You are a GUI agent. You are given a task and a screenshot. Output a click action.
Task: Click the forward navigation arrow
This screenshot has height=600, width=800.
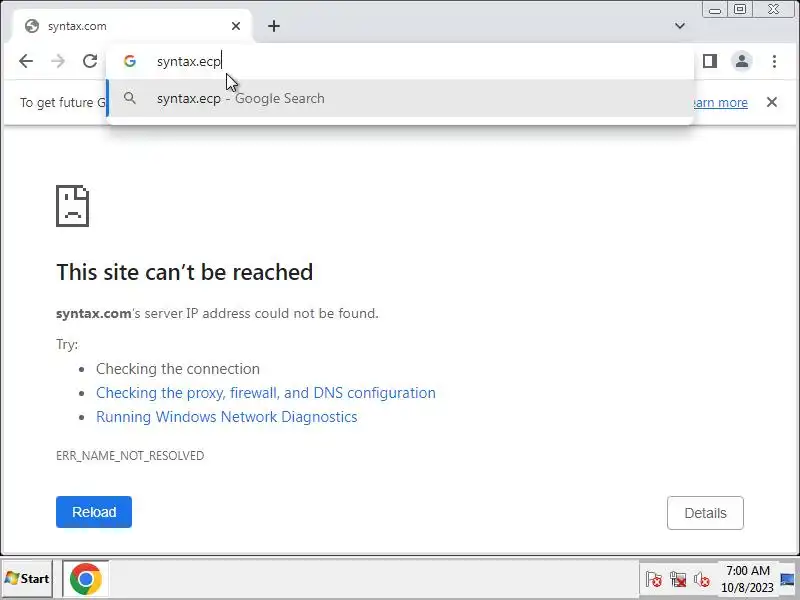click(x=58, y=61)
